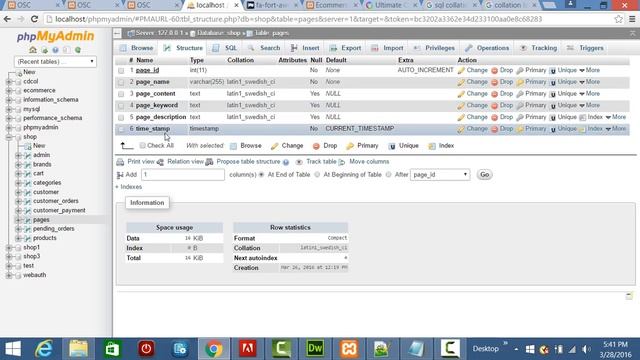Open Internet Explorer from the taskbar
This screenshot has width=640, height=360.
(44, 349)
